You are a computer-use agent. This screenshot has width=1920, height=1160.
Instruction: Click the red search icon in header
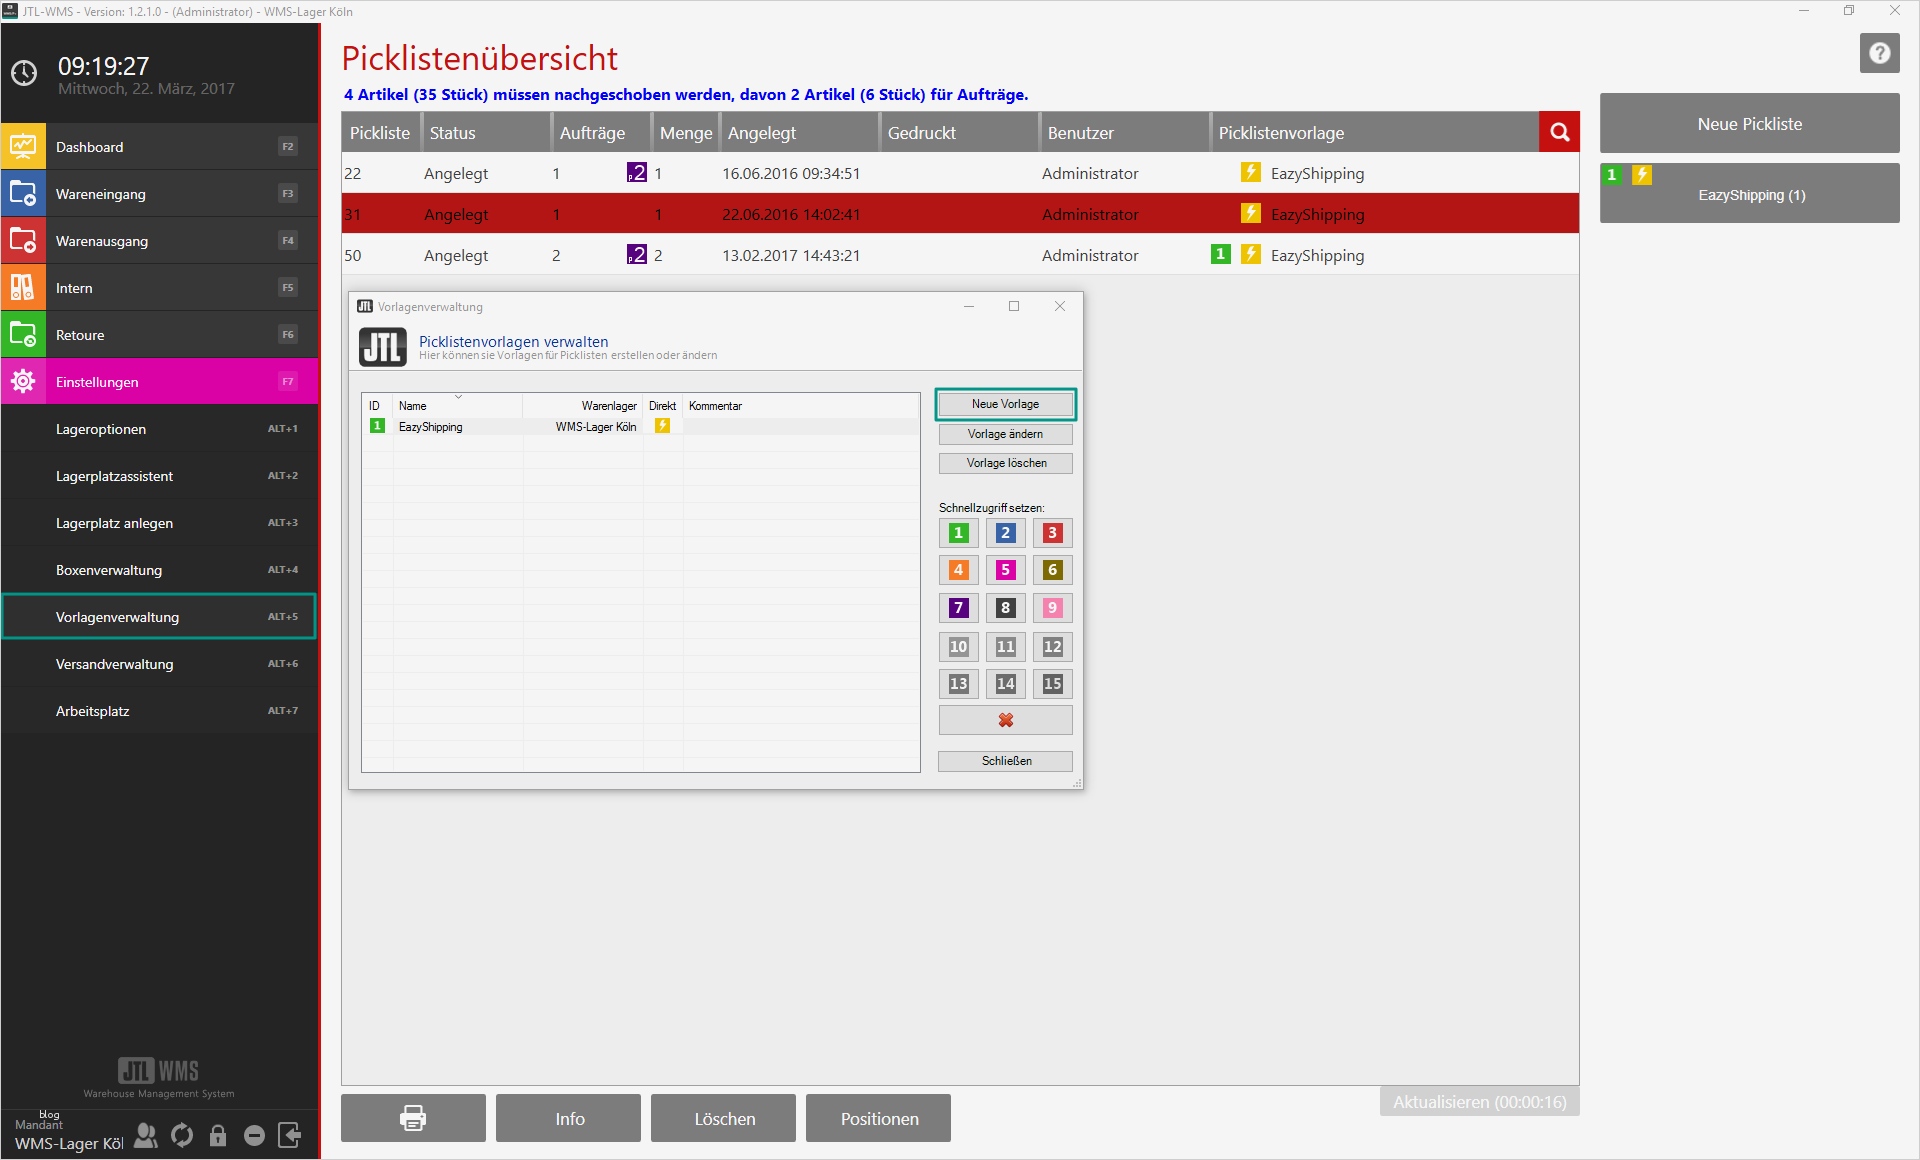point(1559,132)
